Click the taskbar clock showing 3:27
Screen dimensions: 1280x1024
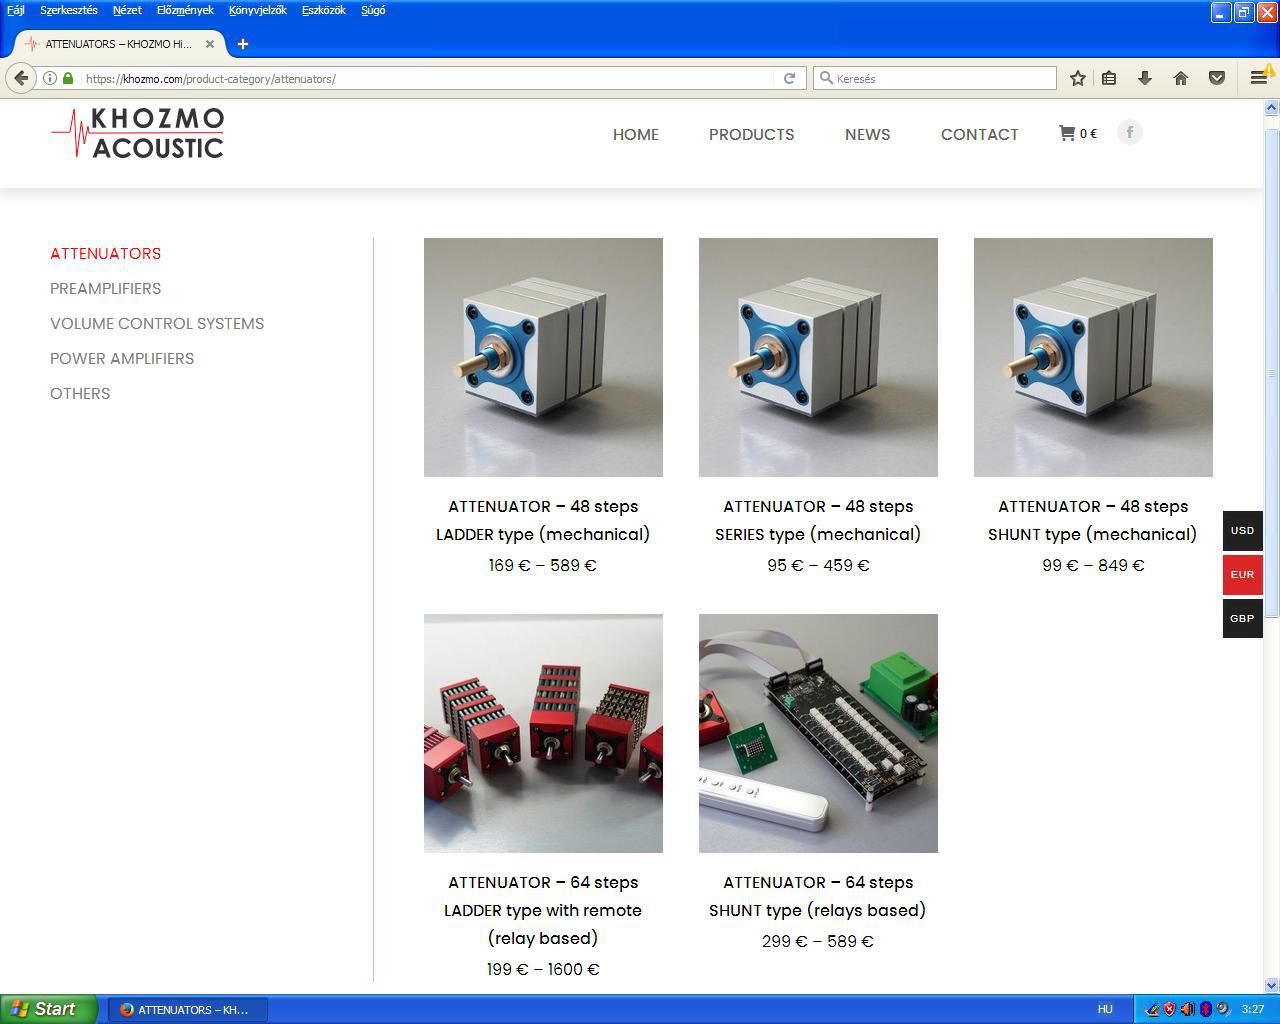[x=1253, y=1009]
